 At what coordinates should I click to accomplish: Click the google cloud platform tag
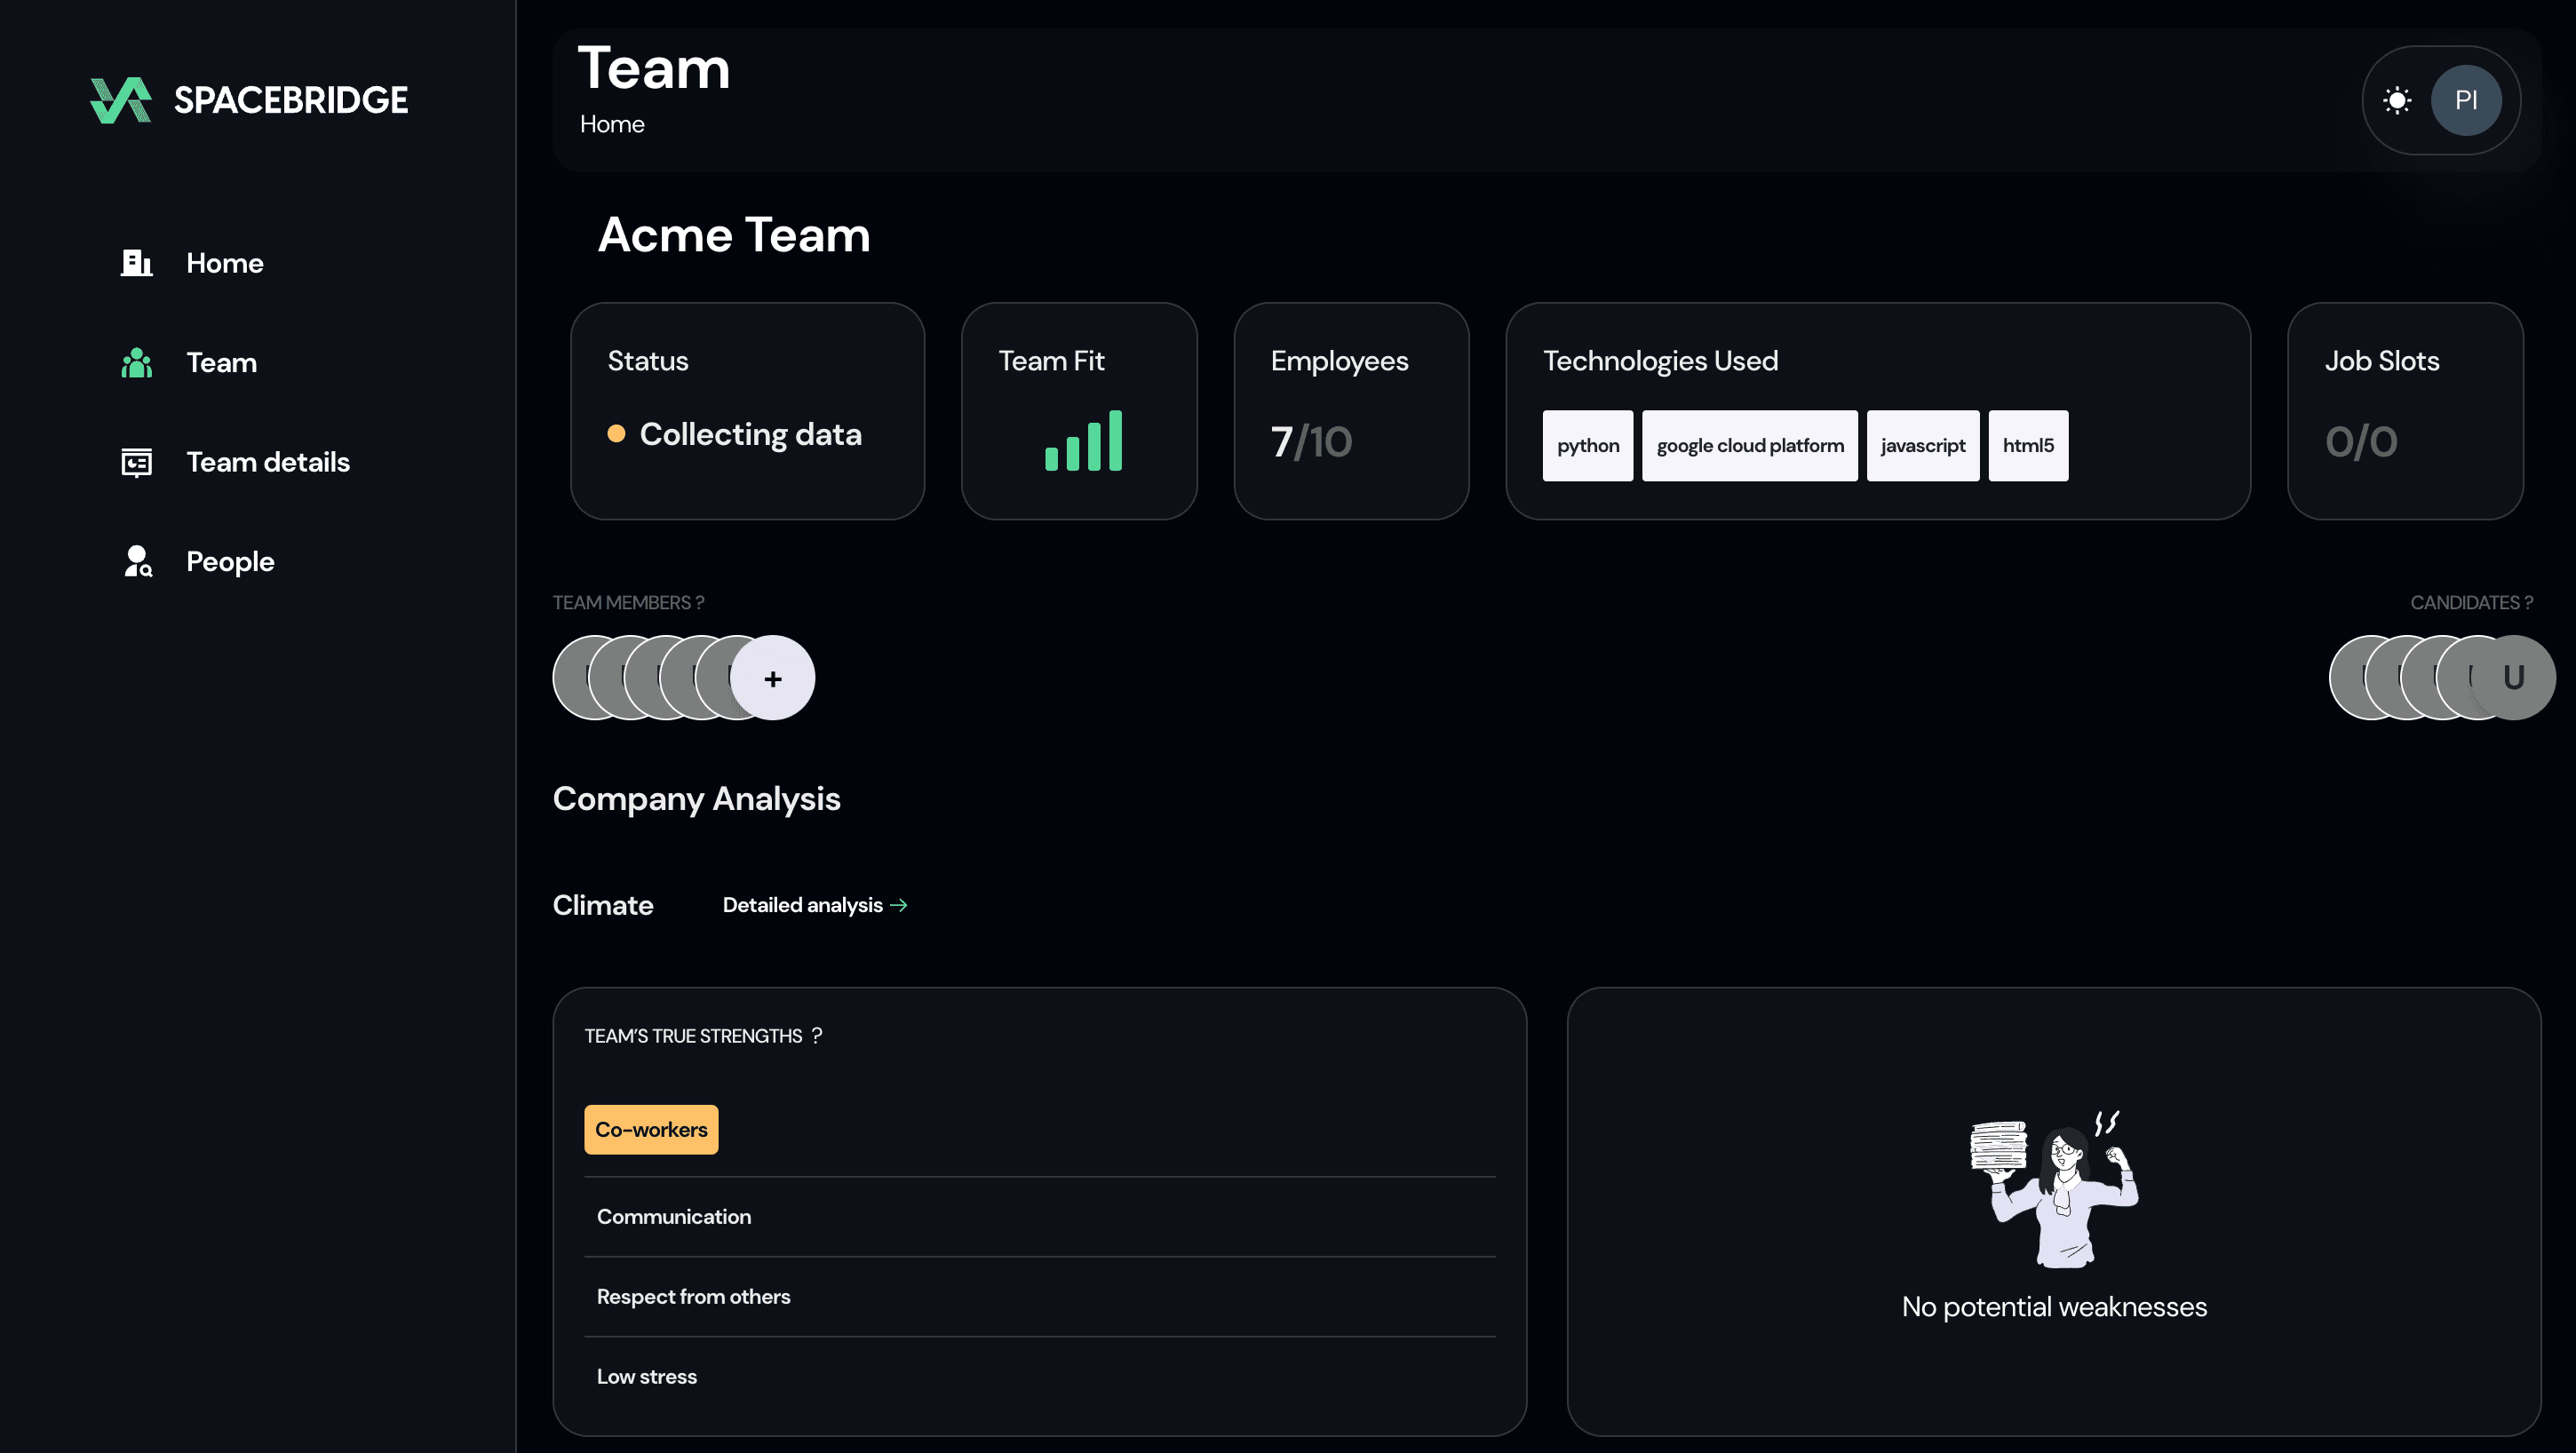pos(1749,446)
